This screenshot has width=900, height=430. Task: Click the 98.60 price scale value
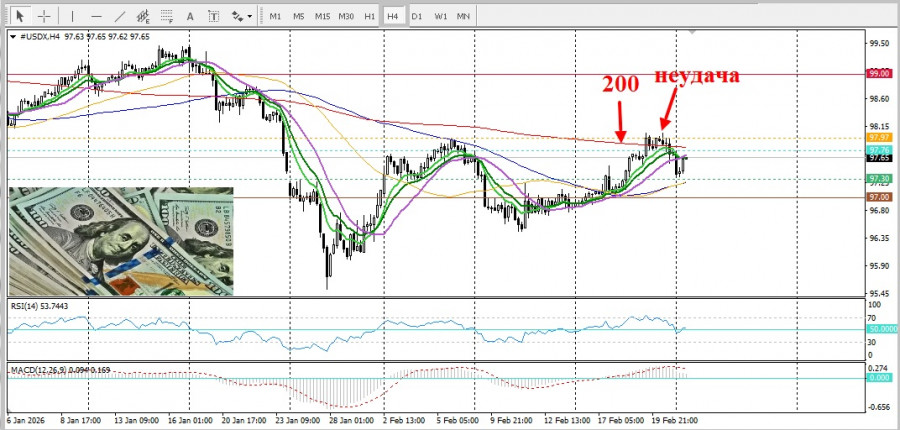(879, 99)
